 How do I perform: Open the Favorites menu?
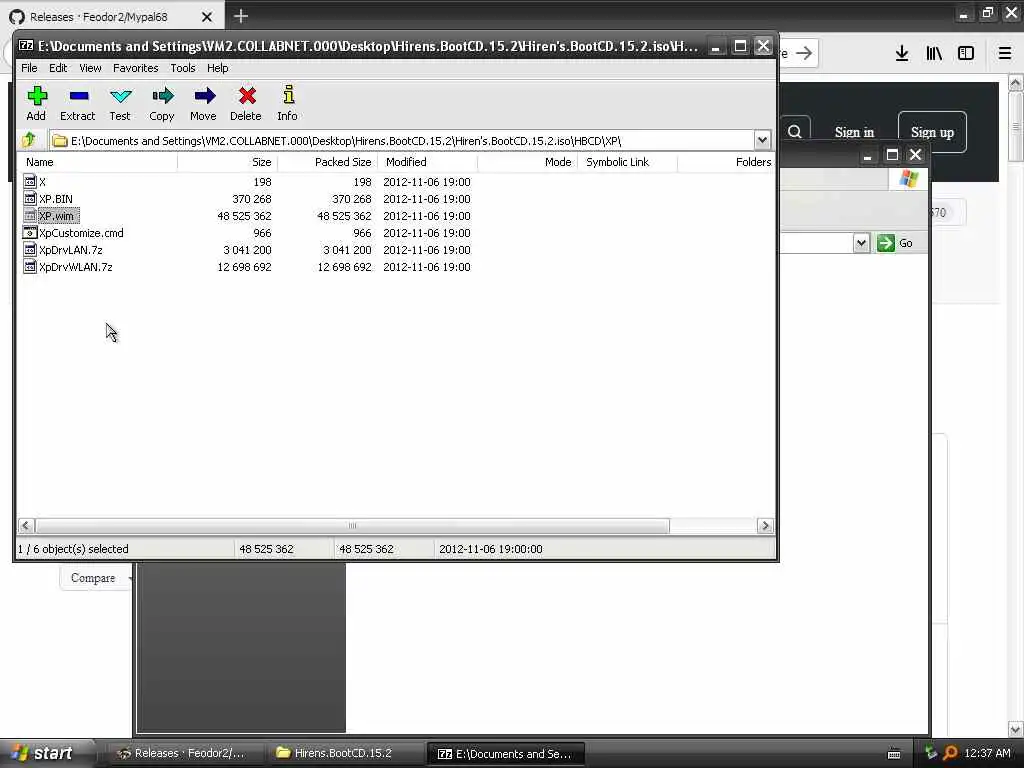coord(135,68)
